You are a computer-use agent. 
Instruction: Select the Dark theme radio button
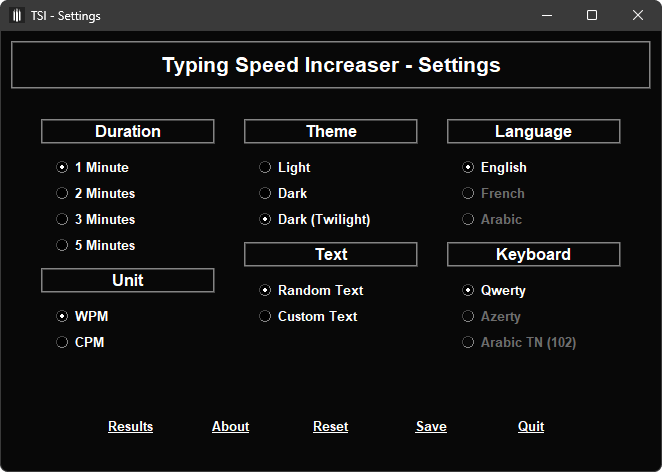pos(265,194)
